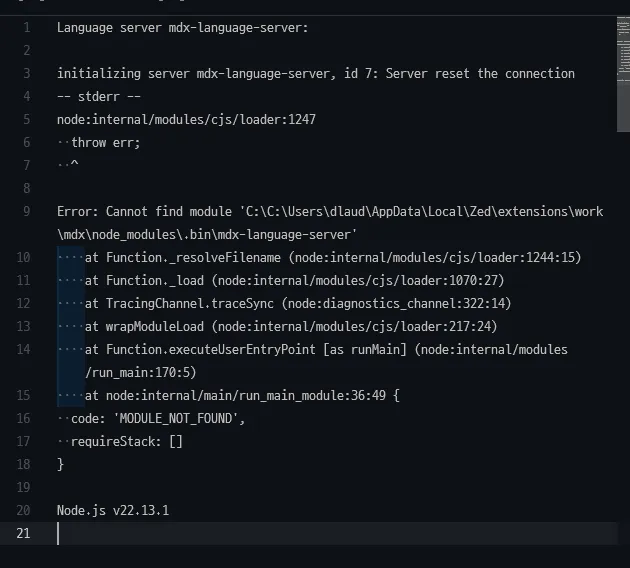The height and width of the screenshot is (568, 630).
Task: Click the 'Node.js v22.13.1' version text
Action: pyautogui.click(x=113, y=510)
